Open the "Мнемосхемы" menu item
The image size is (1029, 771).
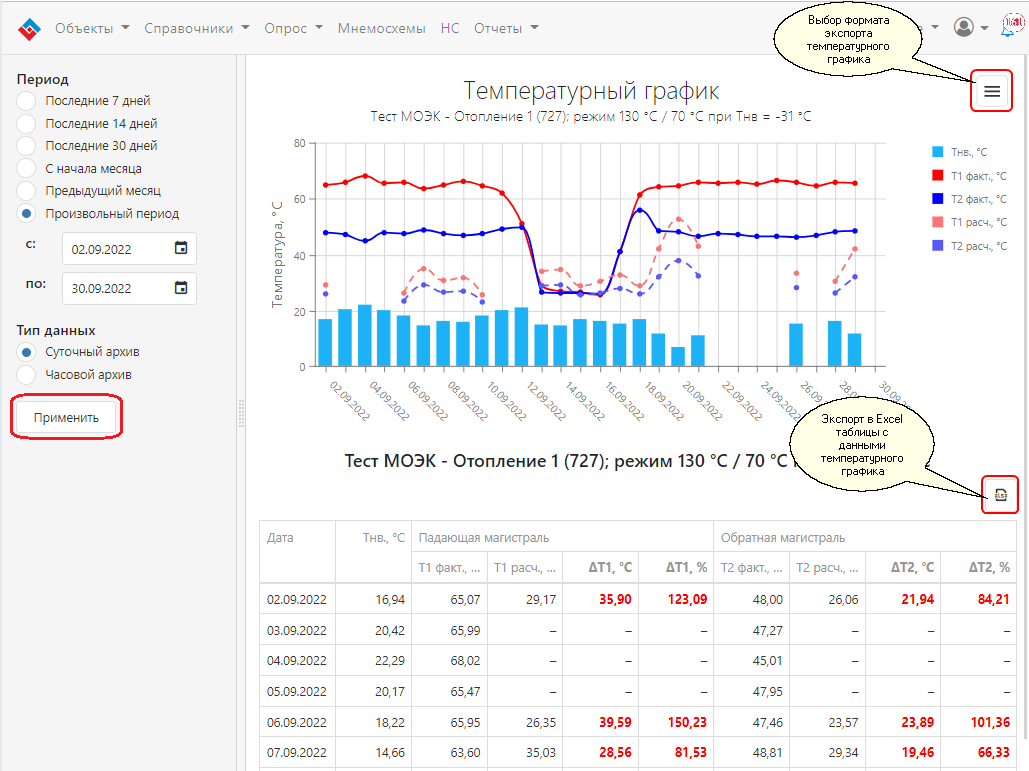[381, 28]
